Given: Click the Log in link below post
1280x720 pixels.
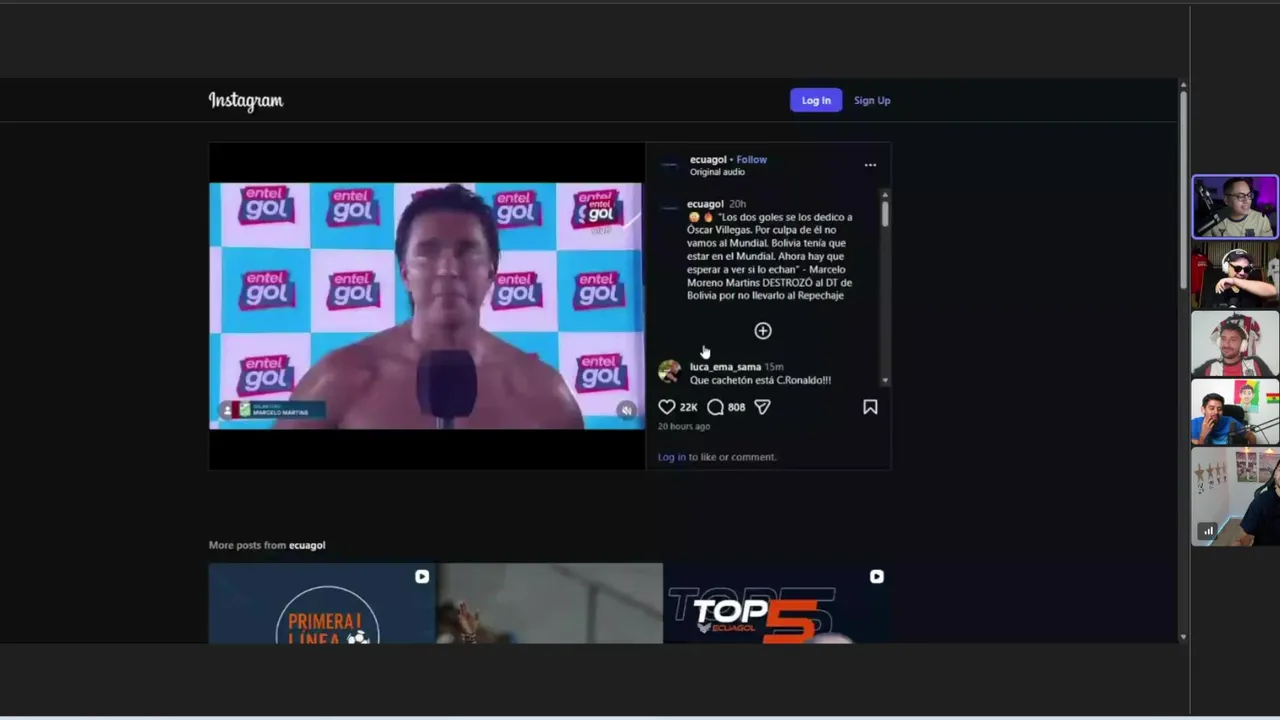Looking at the screenshot, I should tap(672, 457).
